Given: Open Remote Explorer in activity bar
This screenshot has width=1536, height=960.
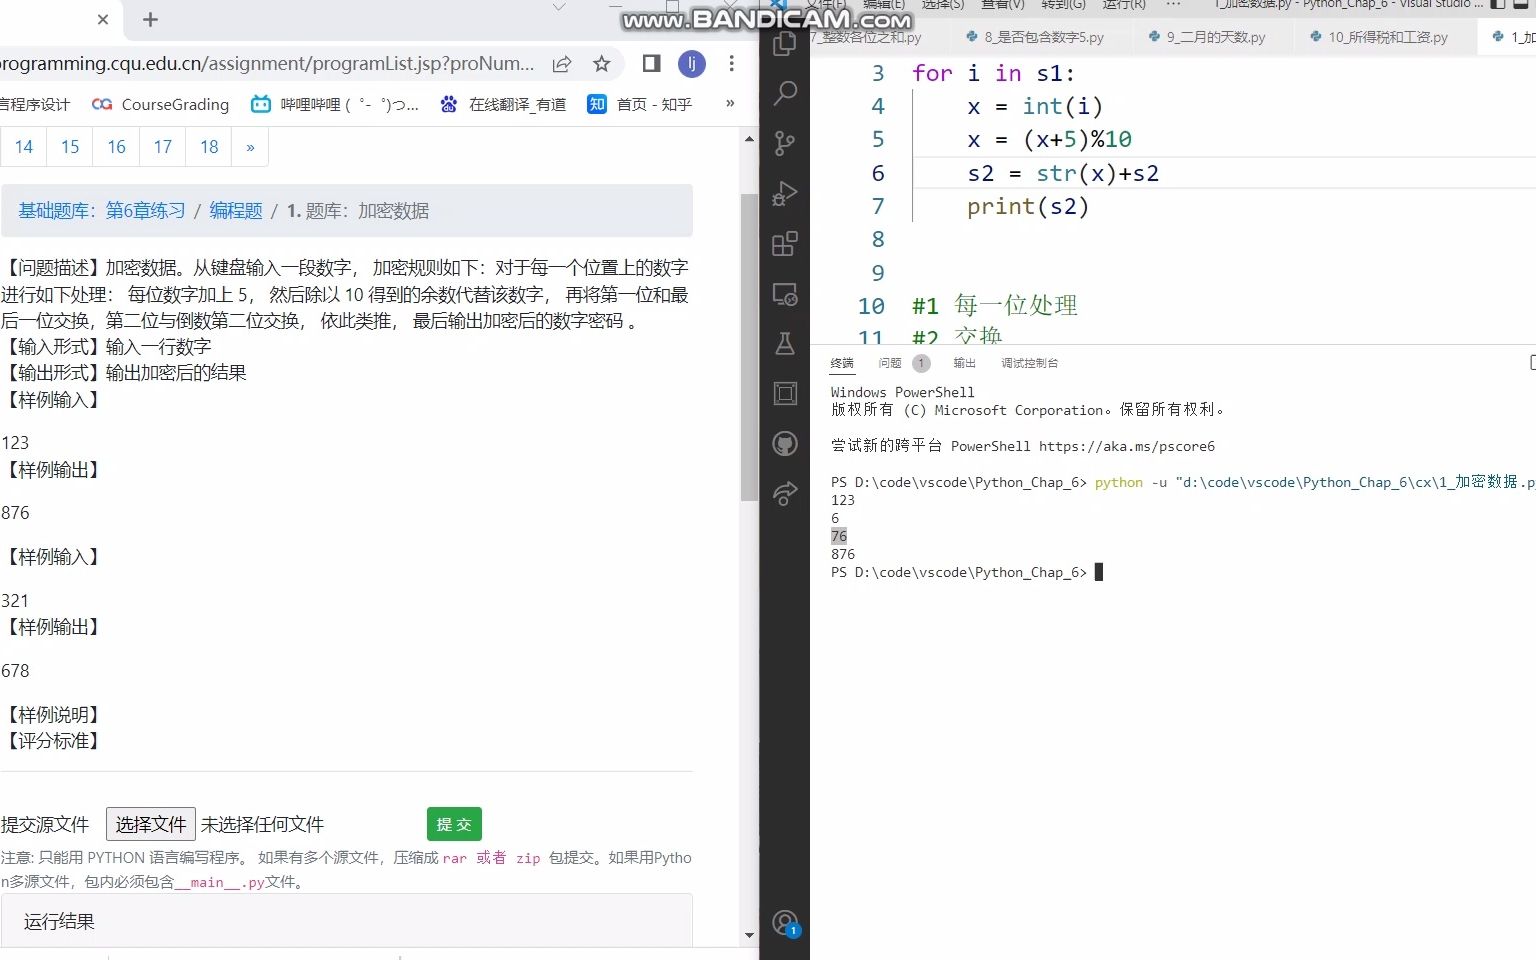Looking at the screenshot, I should tap(785, 294).
